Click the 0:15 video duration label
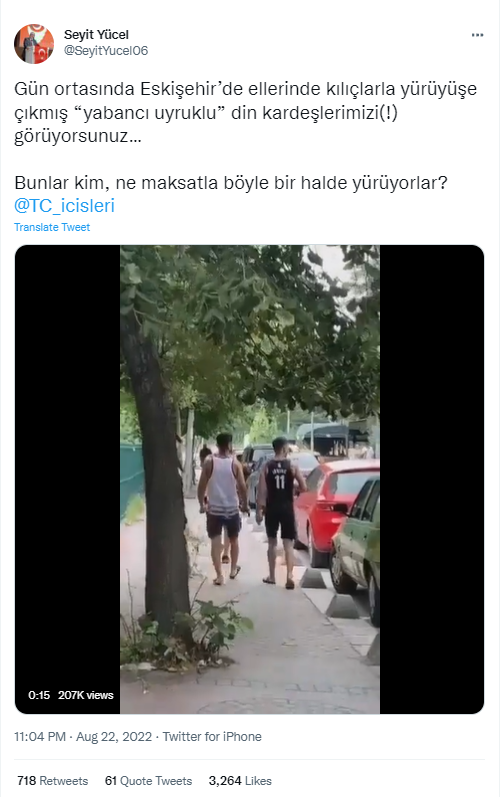The width and height of the screenshot is (500, 797). point(39,695)
